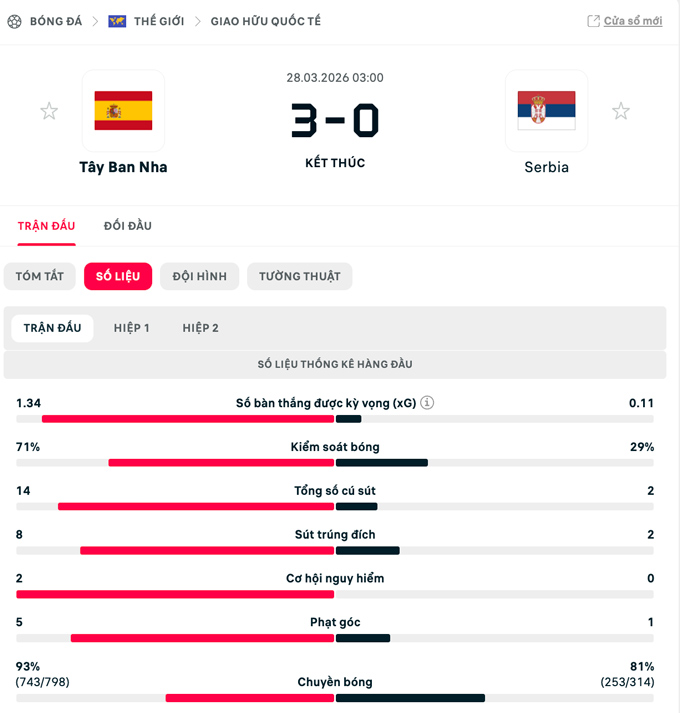Toggle favorite star for Serbia
This screenshot has height=713, width=680.
pyautogui.click(x=621, y=111)
